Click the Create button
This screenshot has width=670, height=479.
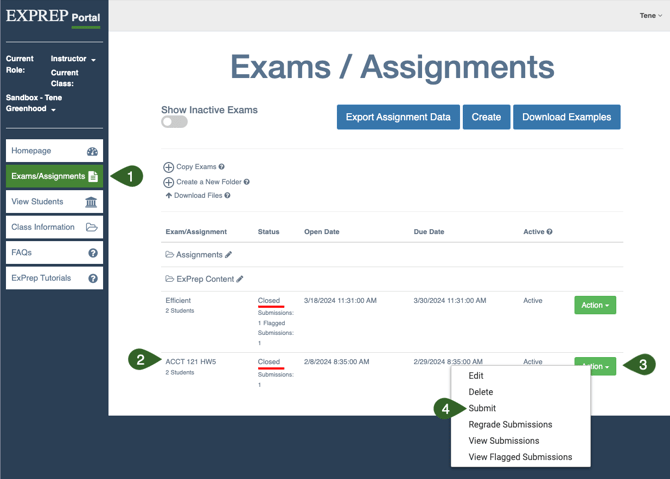coord(486,117)
